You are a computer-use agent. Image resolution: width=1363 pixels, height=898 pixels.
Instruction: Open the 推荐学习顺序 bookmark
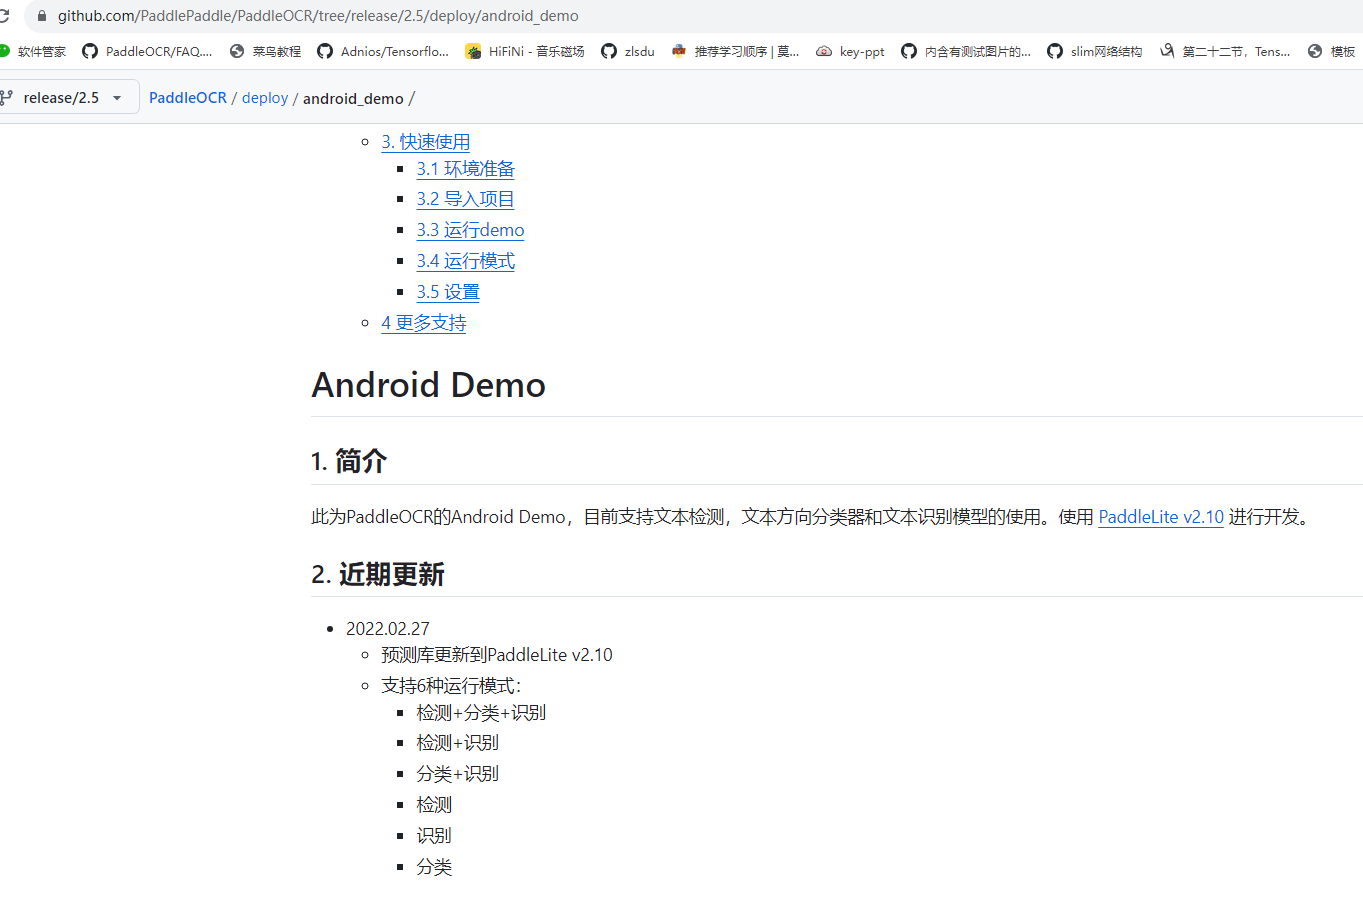(735, 51)
